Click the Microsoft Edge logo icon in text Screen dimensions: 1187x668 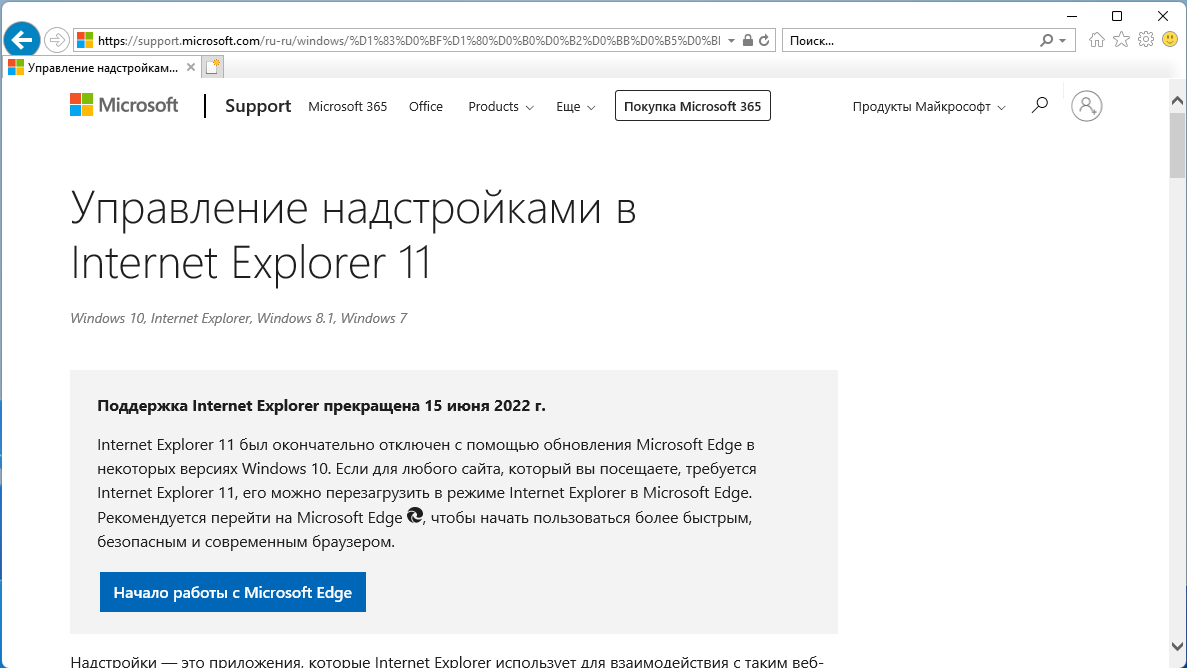tap(415, 516)
